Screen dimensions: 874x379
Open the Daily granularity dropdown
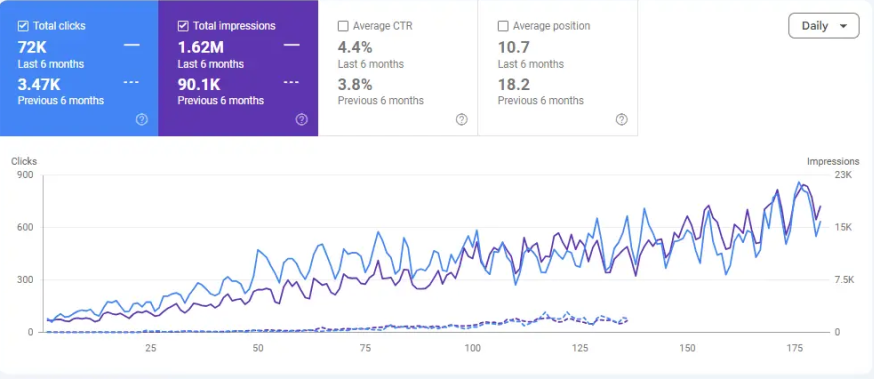(x=824, y=26)
